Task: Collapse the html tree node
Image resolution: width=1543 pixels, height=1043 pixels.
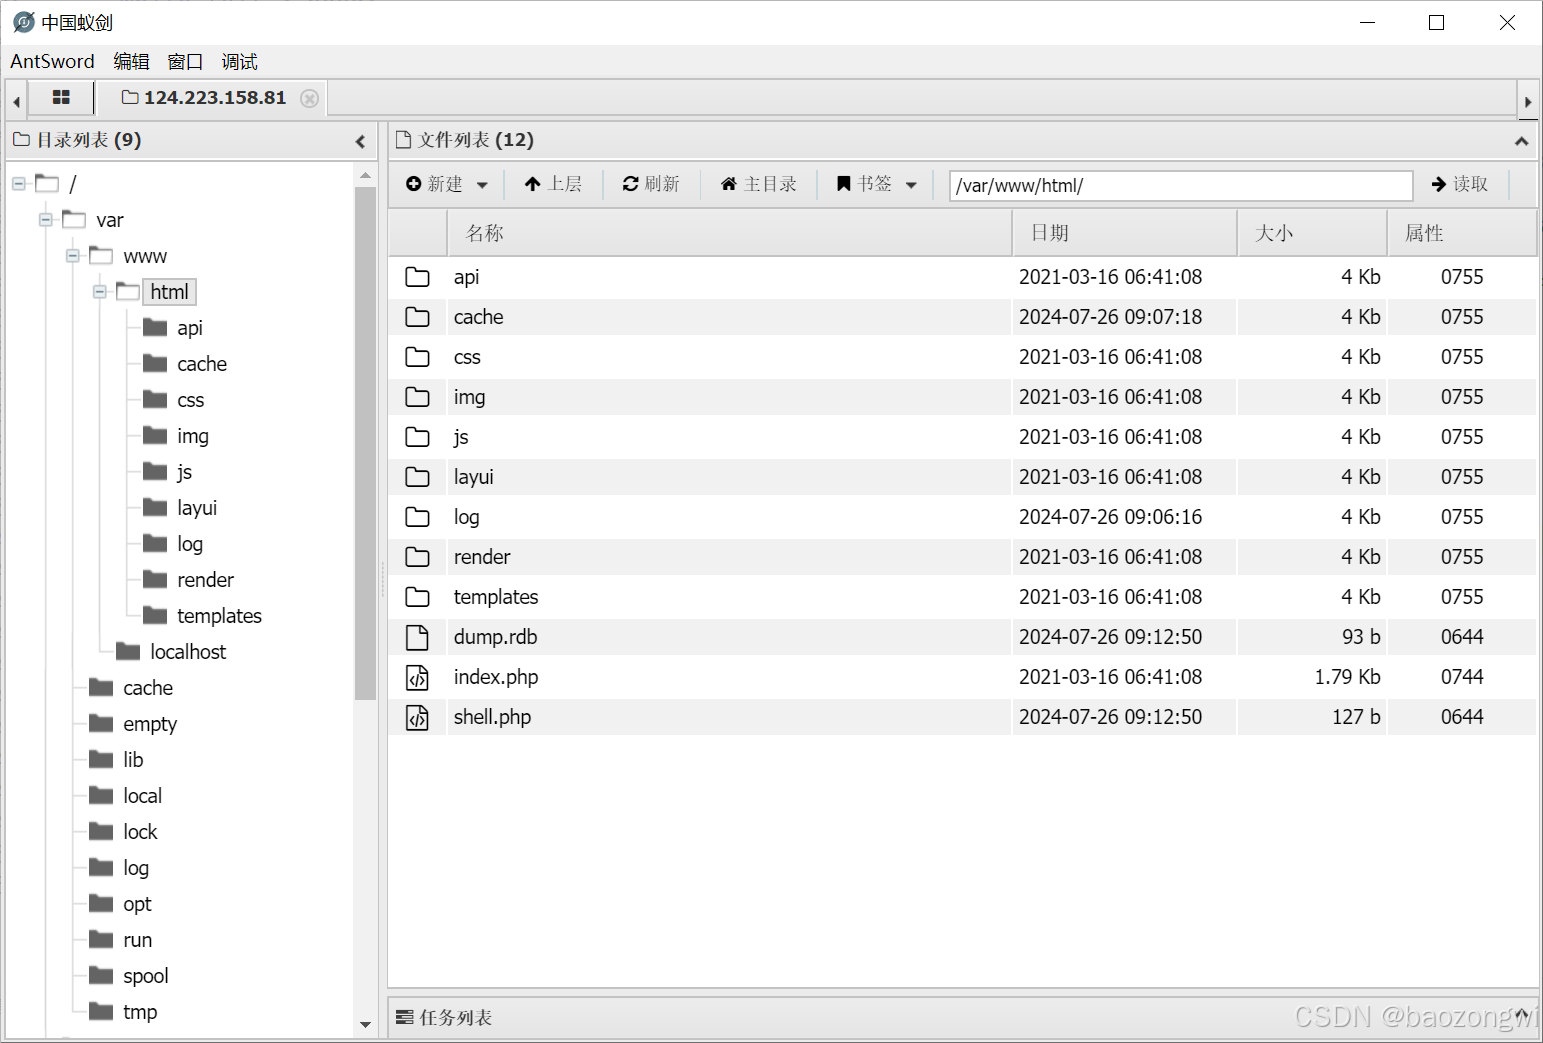Action: 100,291
